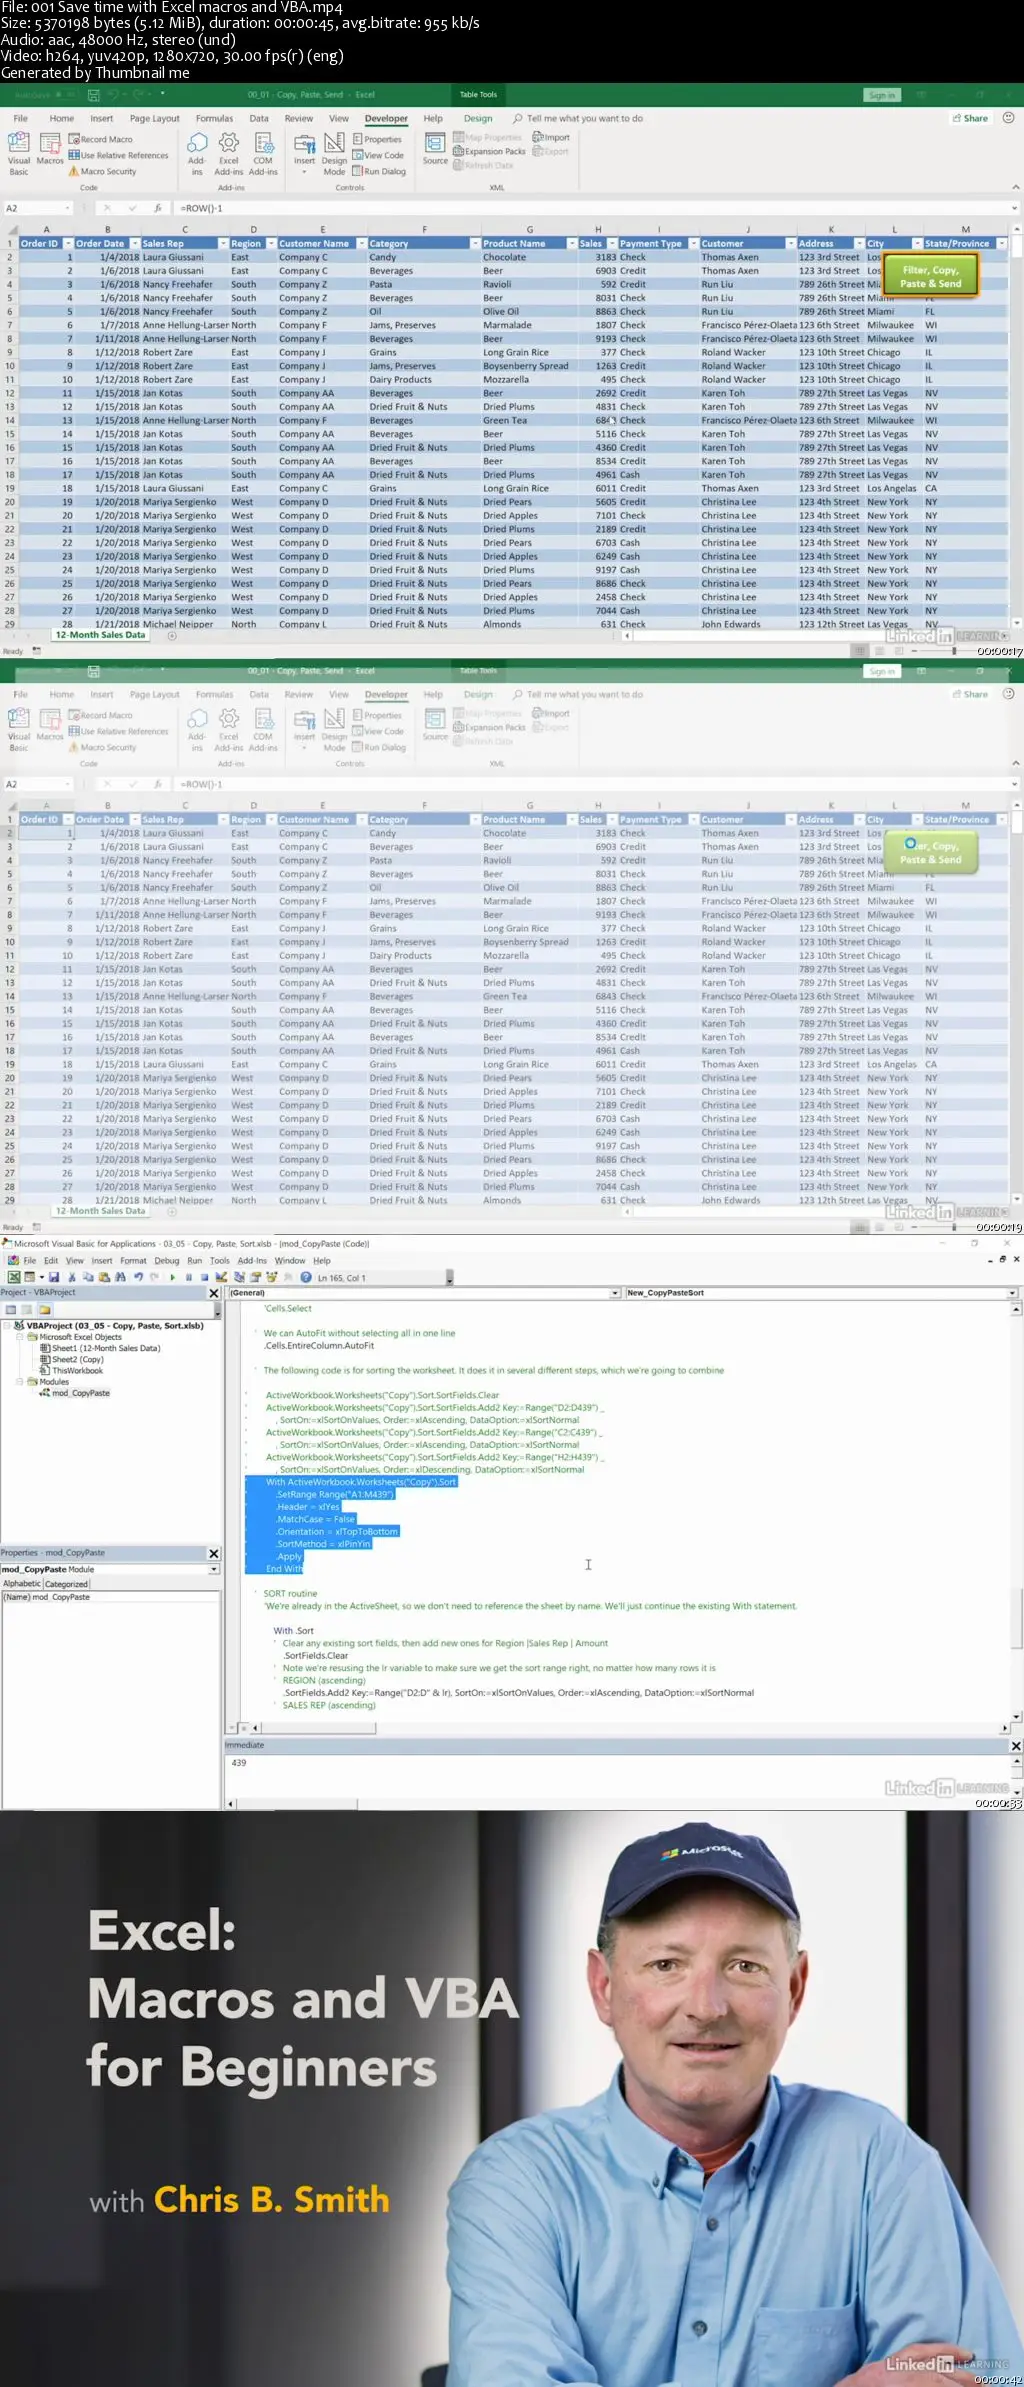Click the Reset stop icon in VBA toolbar
The image size is (1024, 2387).
tap(204, 1277)
